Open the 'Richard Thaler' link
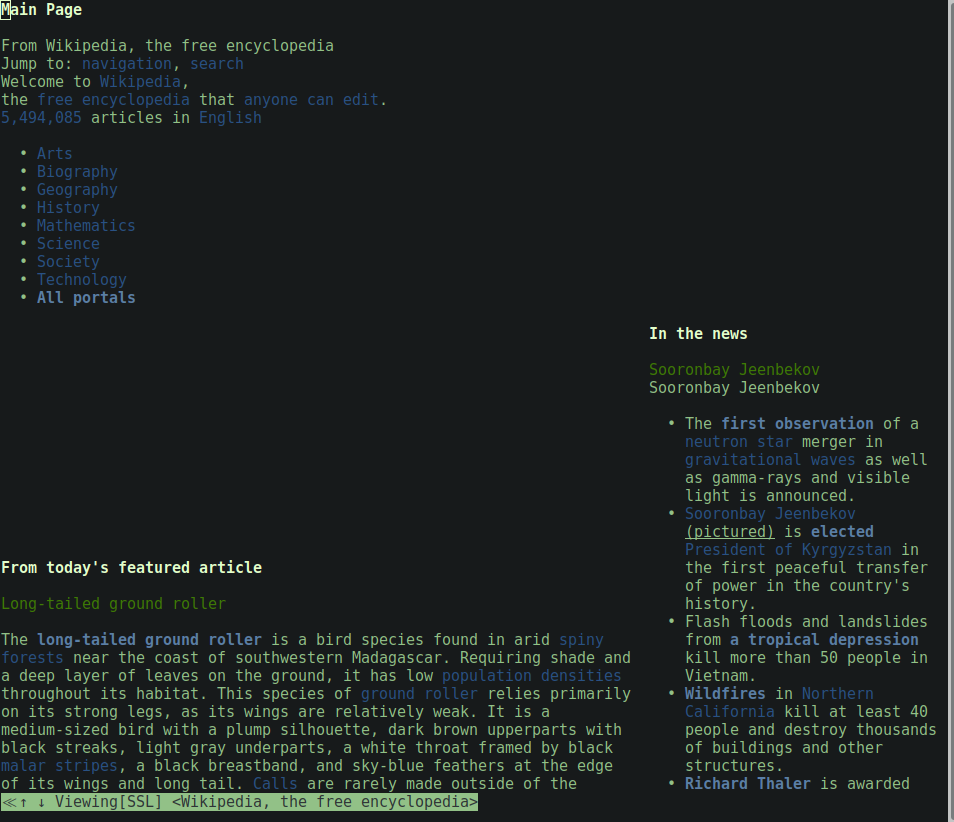954x822 pixels. point(748,784)
